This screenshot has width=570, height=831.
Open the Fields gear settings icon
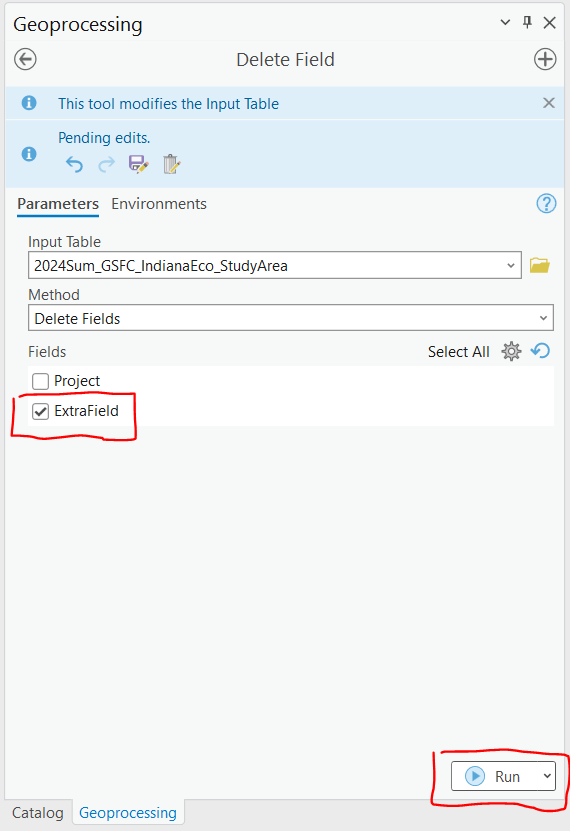511,351
